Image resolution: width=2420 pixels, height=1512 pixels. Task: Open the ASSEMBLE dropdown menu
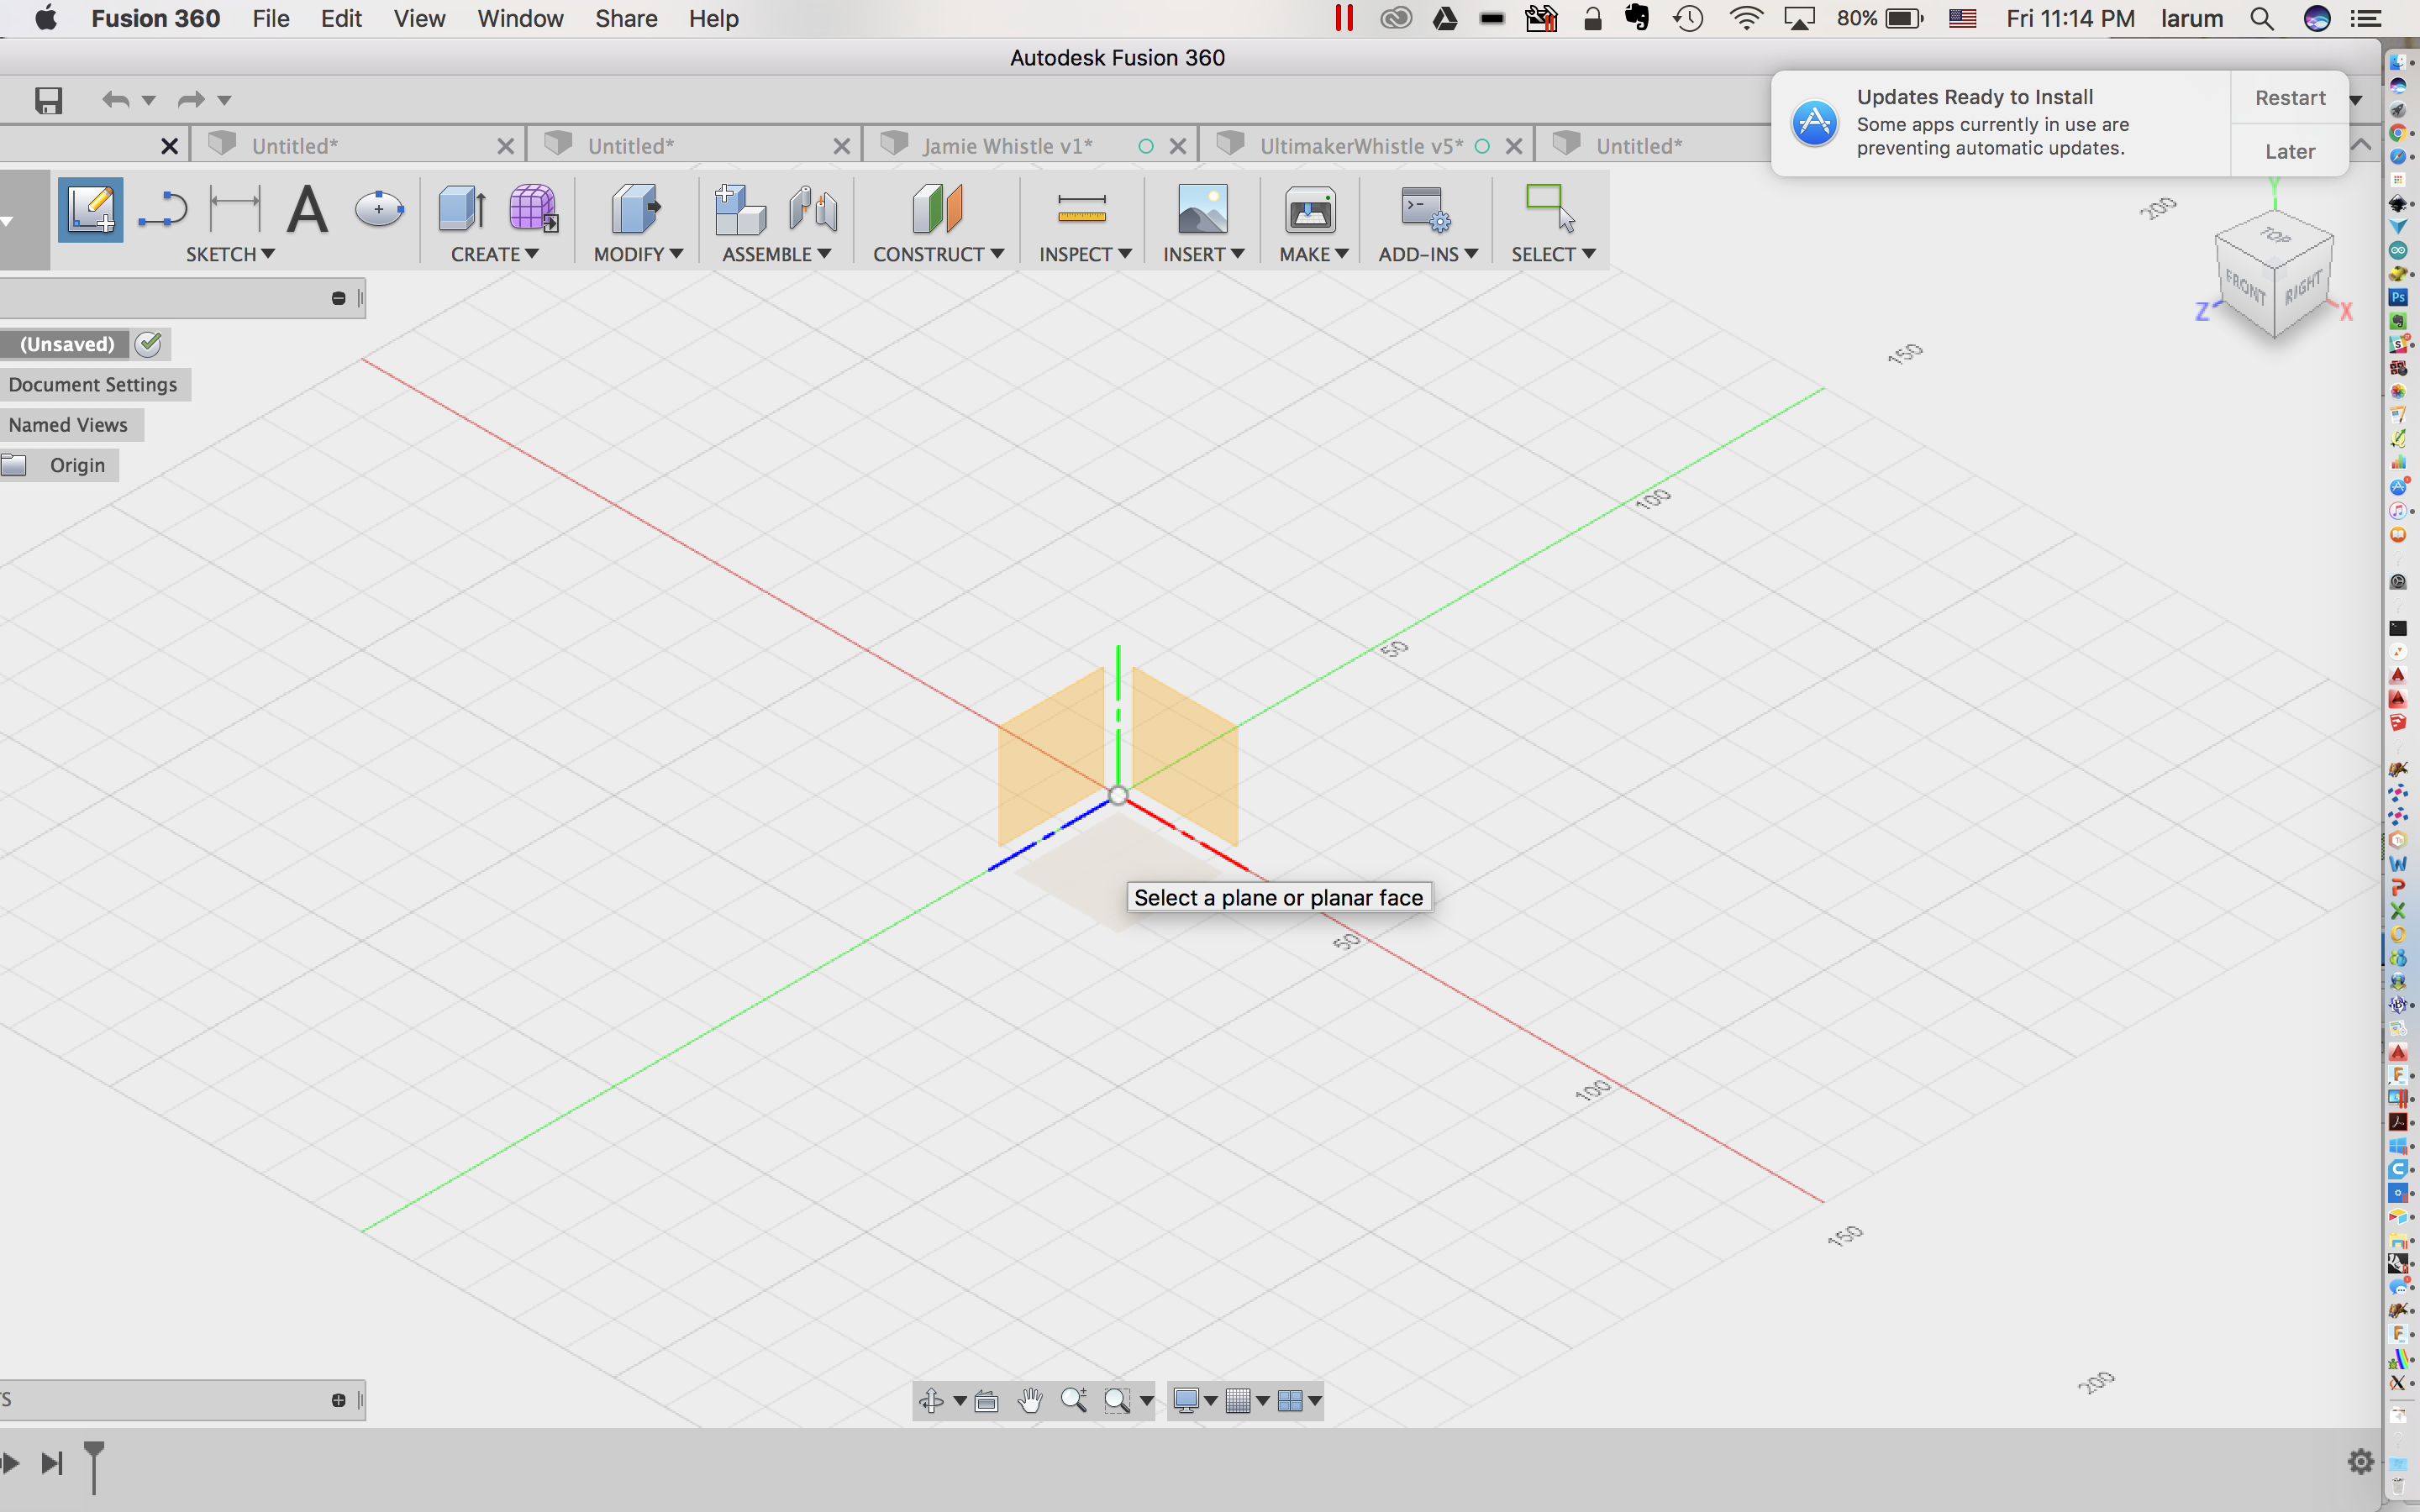(x=776, y=254)
